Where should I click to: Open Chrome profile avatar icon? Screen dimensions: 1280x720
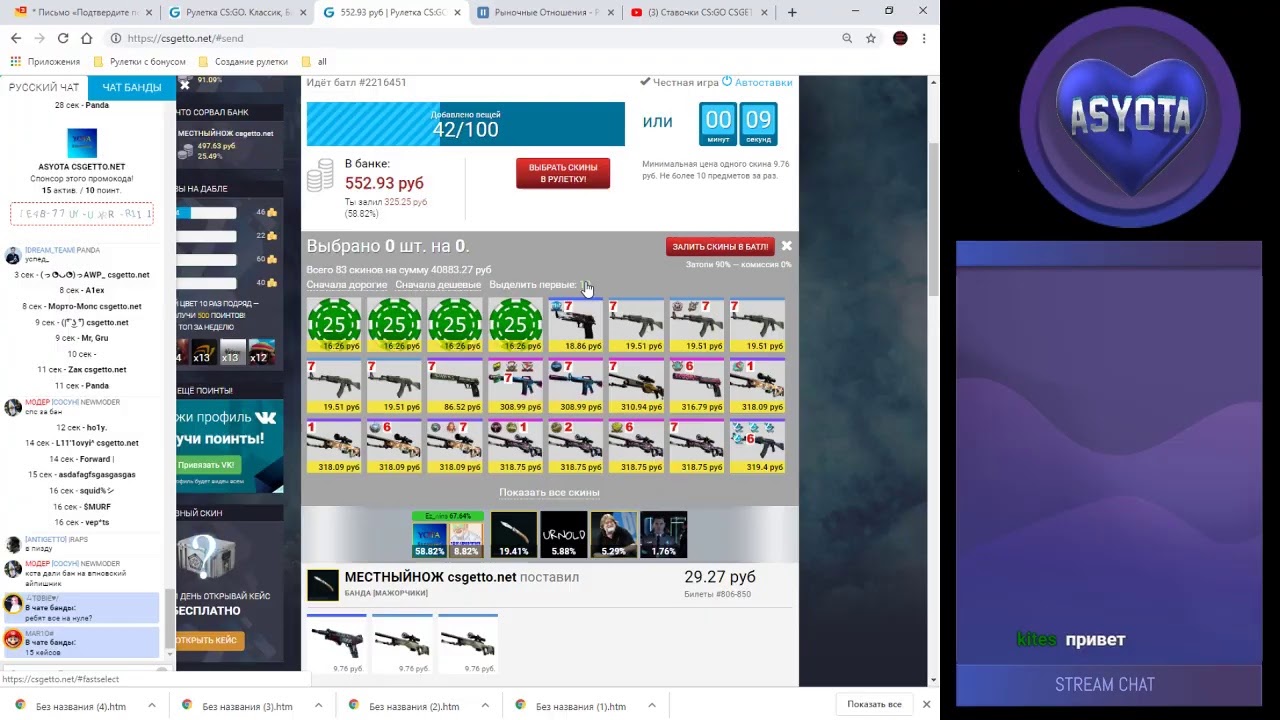(900, 38)
